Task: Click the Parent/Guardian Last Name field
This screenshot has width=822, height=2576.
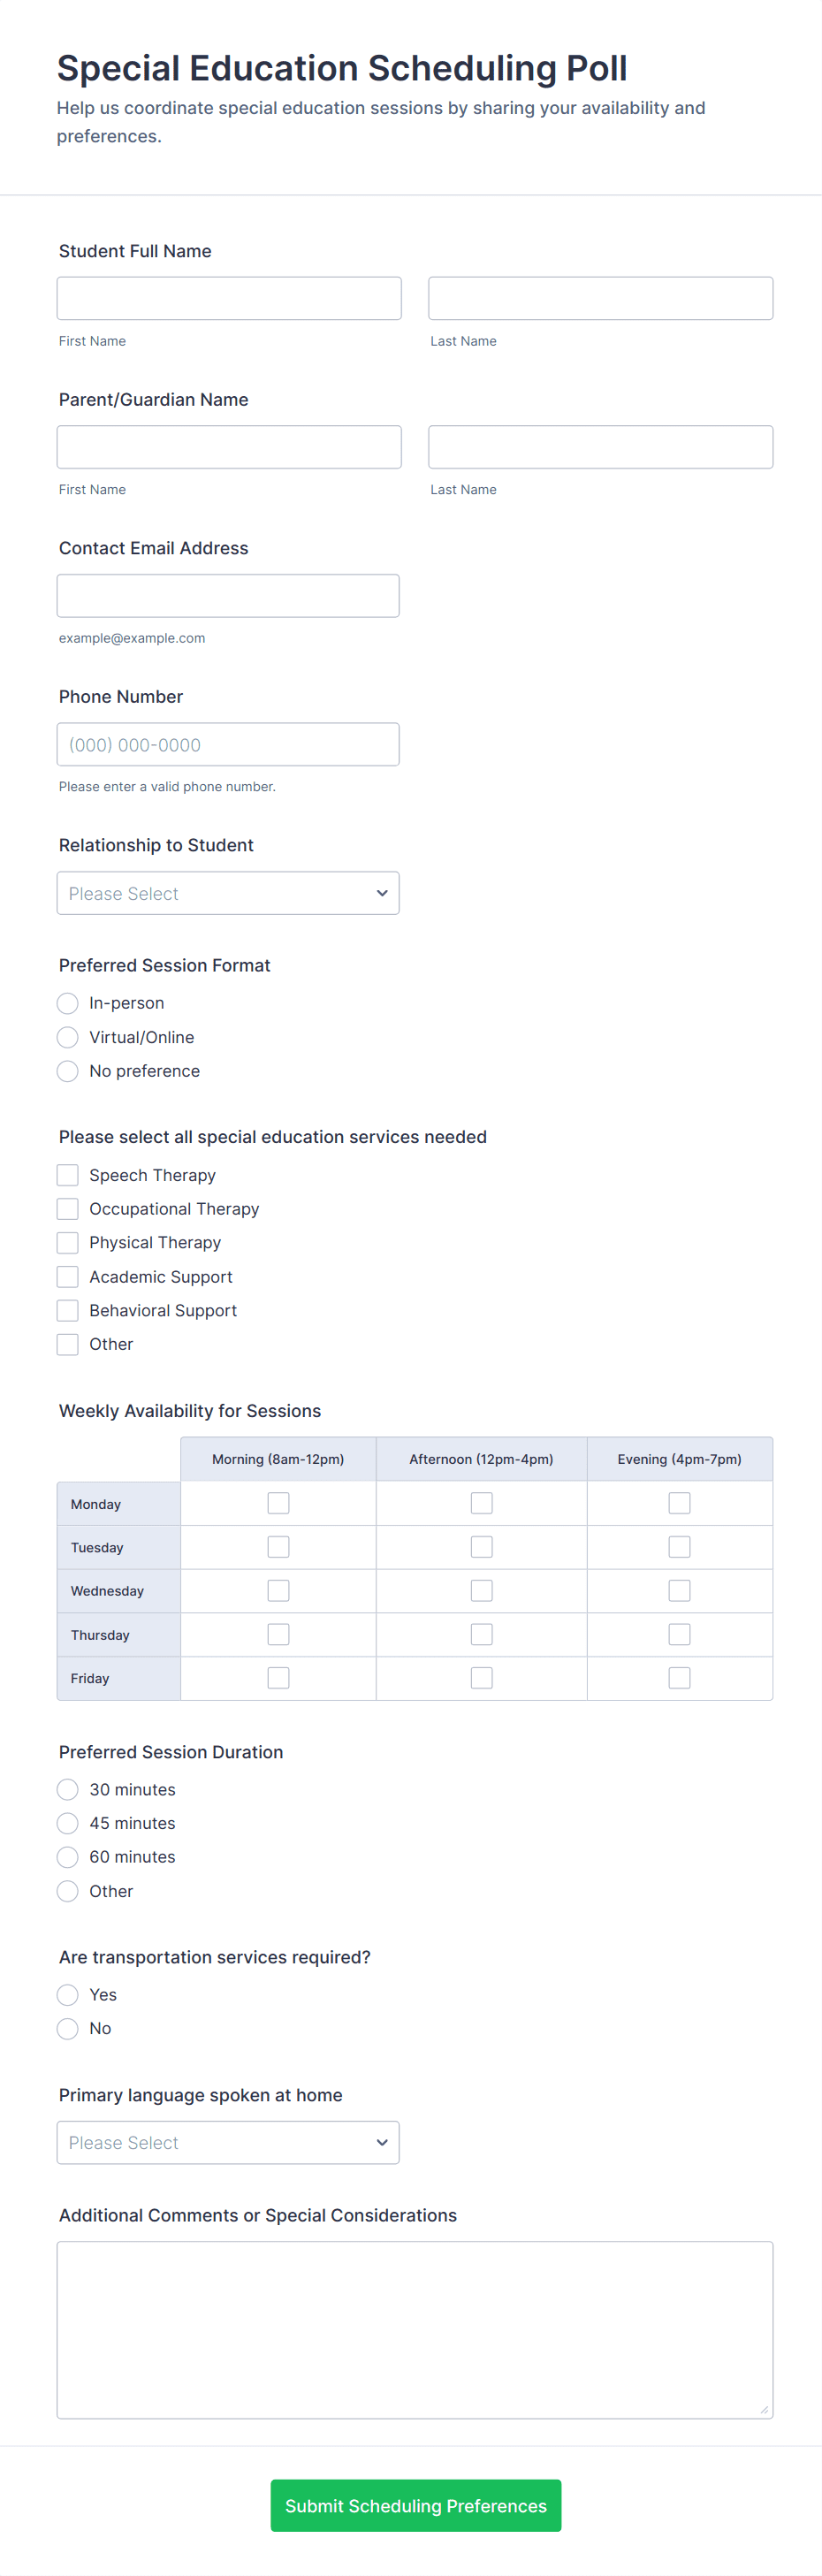Action: coord(600,447)
